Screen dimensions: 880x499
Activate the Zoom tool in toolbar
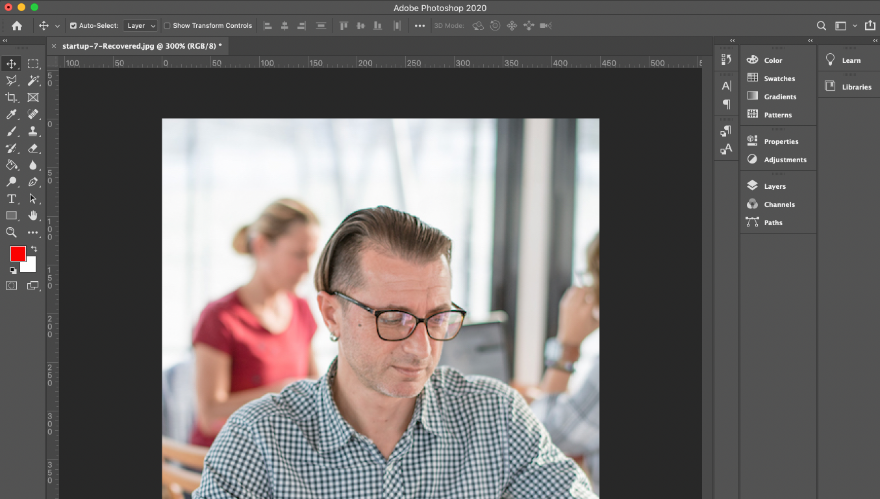coord(12,232)
